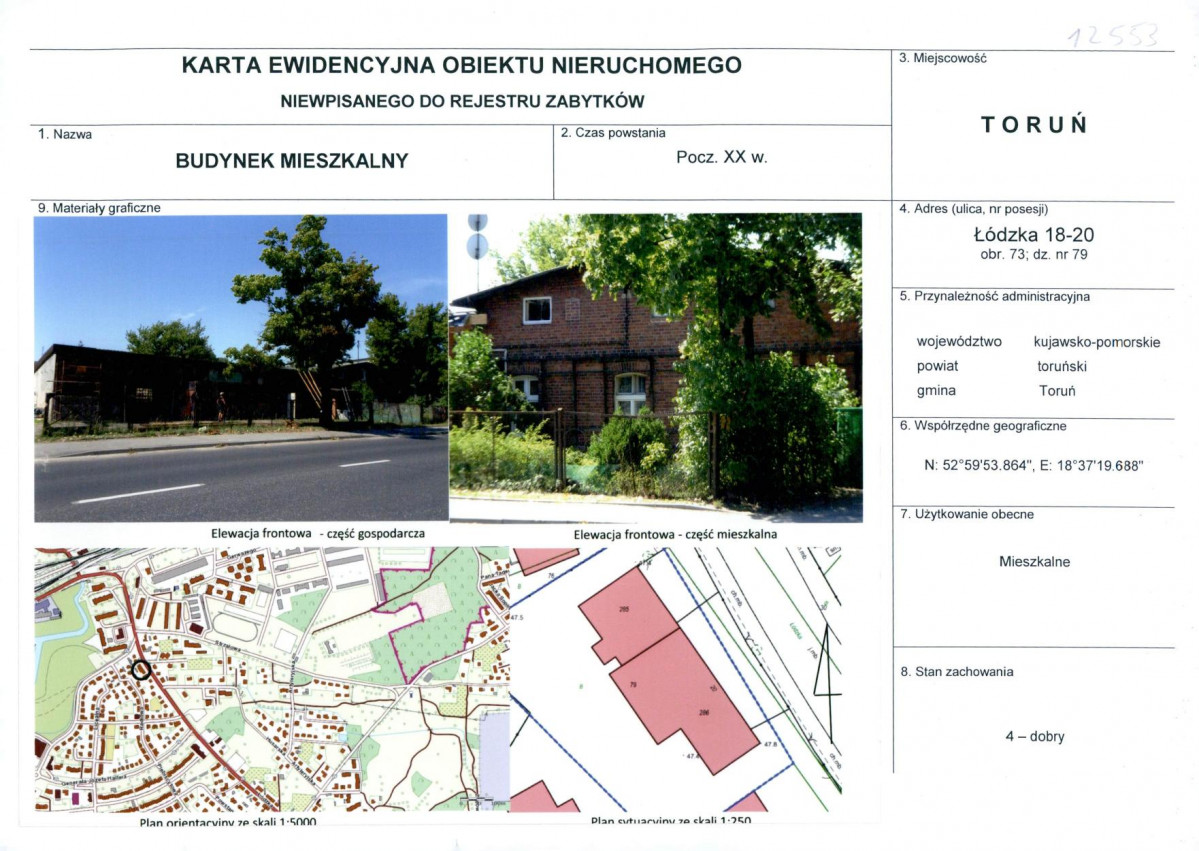This screenshot has height=851, width=1199.
Task: Click the value 'kujawsko-pomorskie'
Action: coord(1097,342)
